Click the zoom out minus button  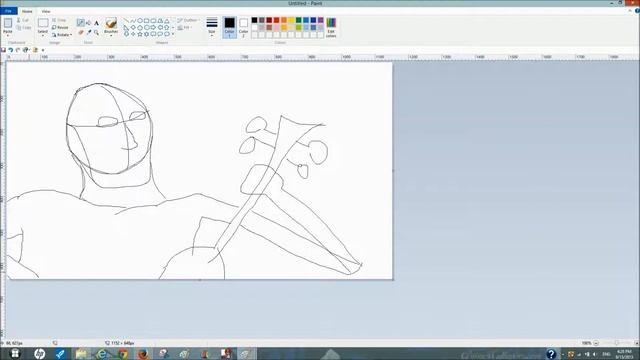(596, 343)
